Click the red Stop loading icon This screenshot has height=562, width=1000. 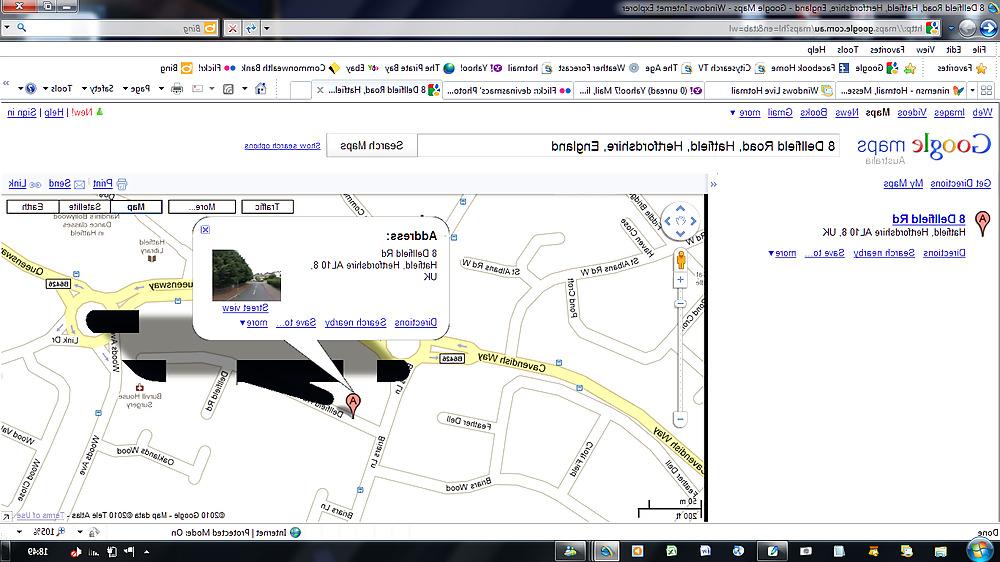pyautogui.click(x=233, y=28)
